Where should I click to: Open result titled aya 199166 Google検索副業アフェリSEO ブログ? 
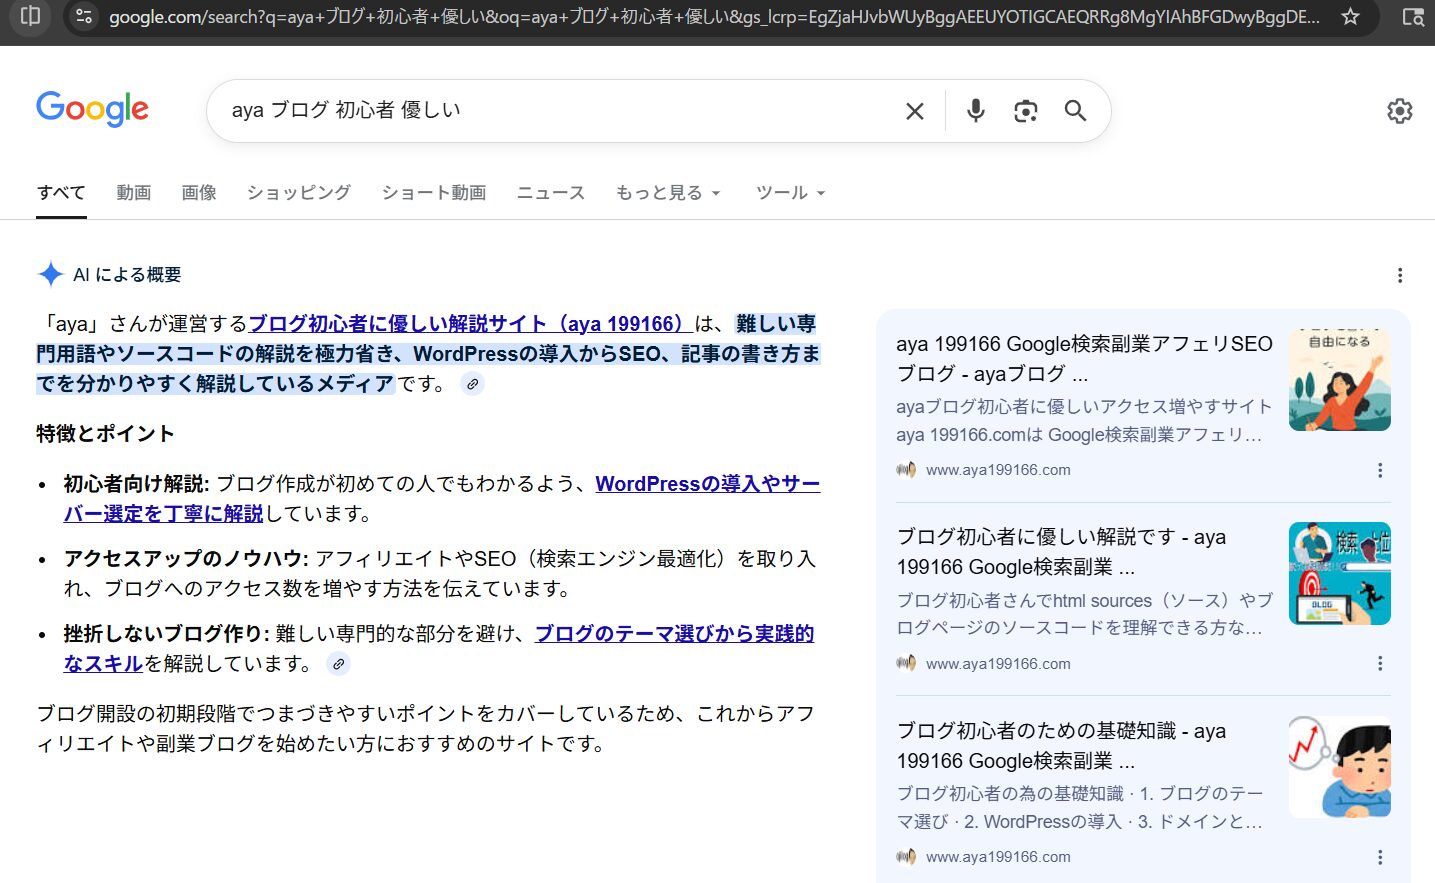pyautogui.click(x=1084, y=359)
